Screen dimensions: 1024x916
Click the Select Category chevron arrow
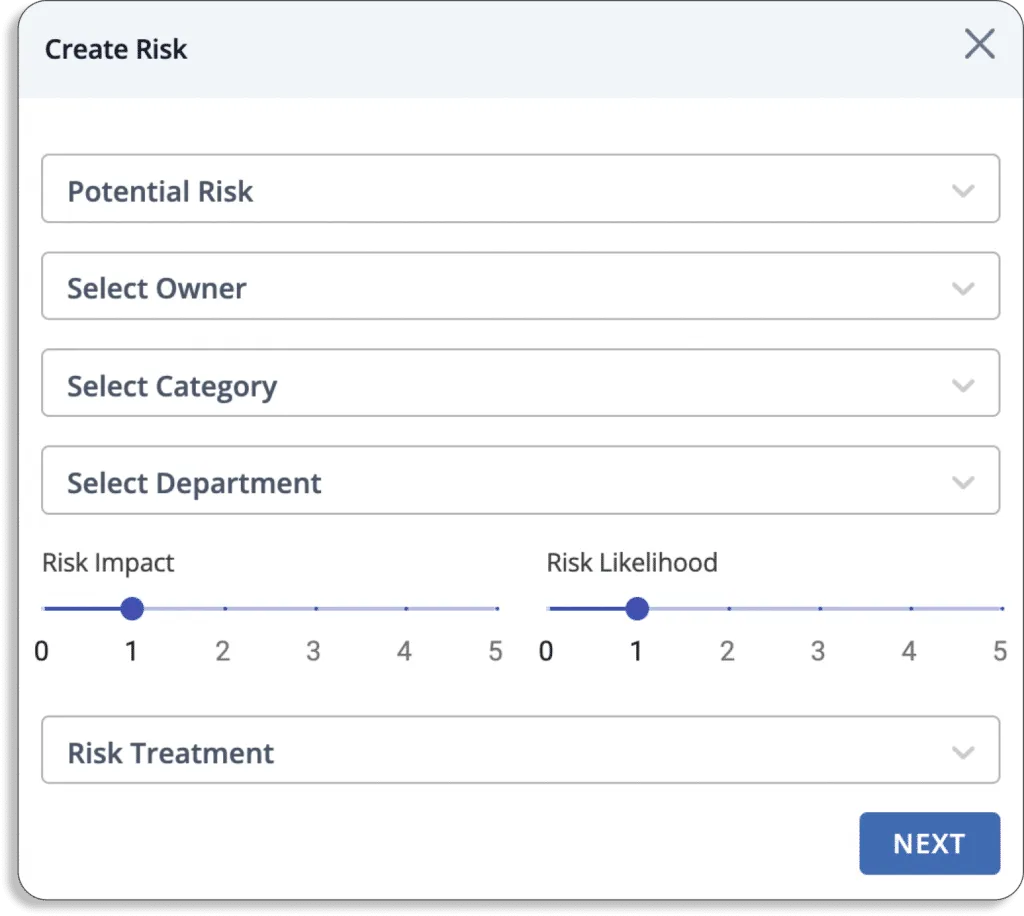[963, 385]
